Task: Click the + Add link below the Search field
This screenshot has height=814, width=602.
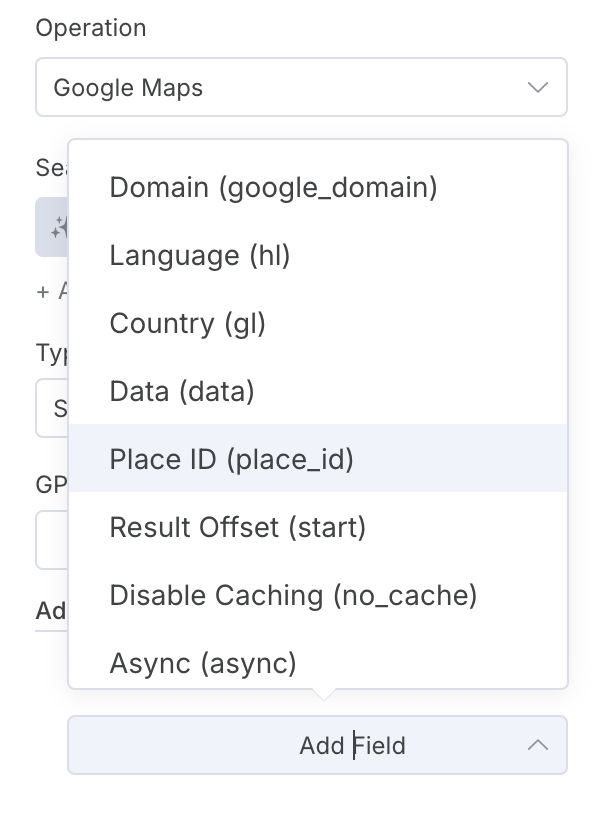Action: click(52, 291)
